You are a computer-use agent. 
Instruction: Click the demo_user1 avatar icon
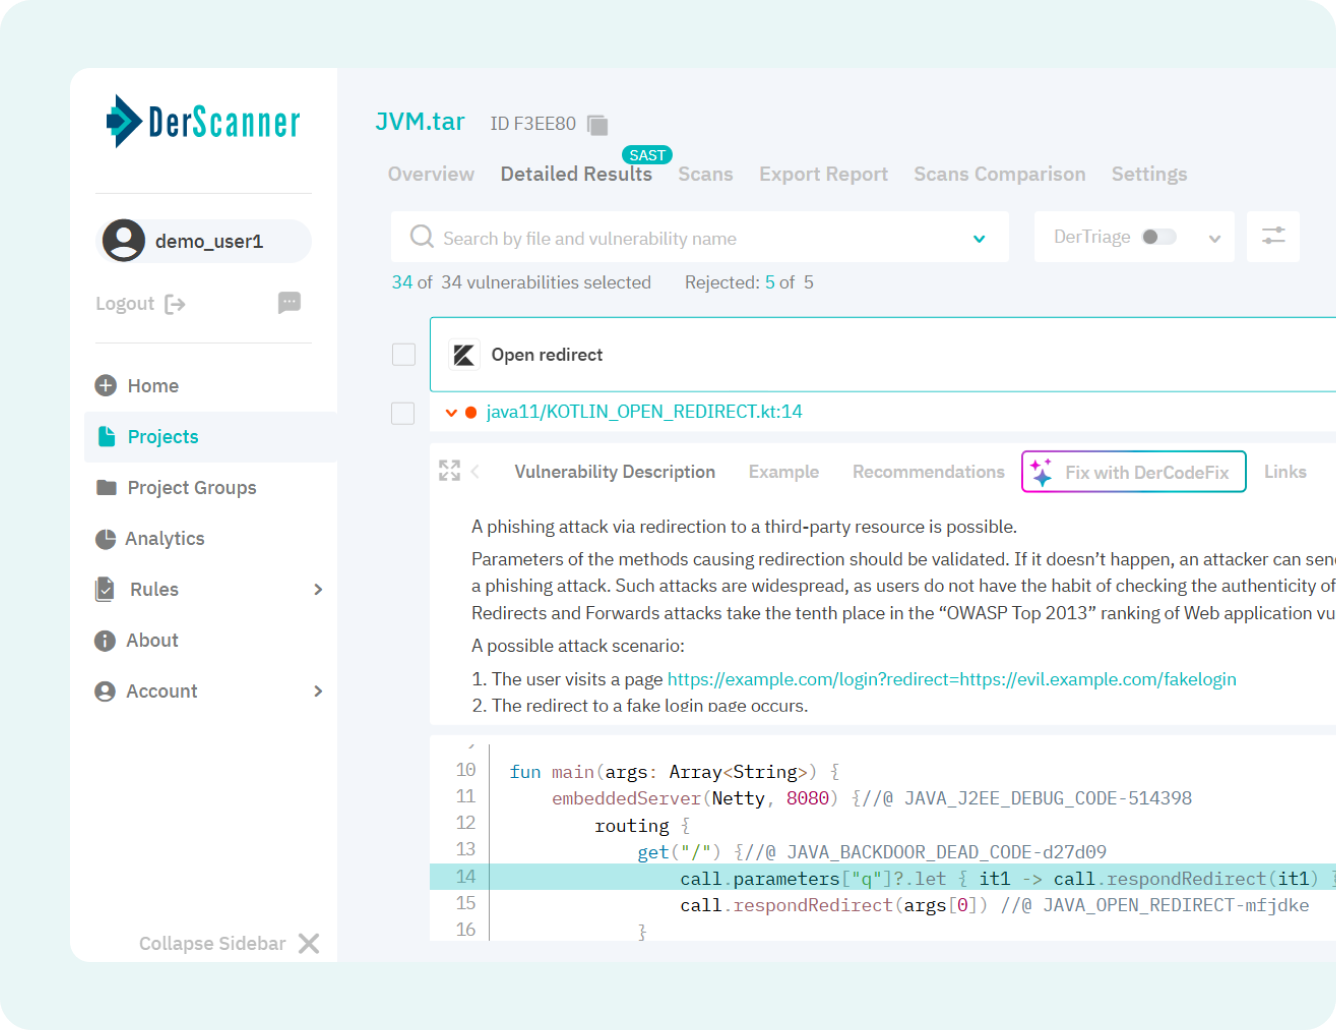[x=124, y=240]
